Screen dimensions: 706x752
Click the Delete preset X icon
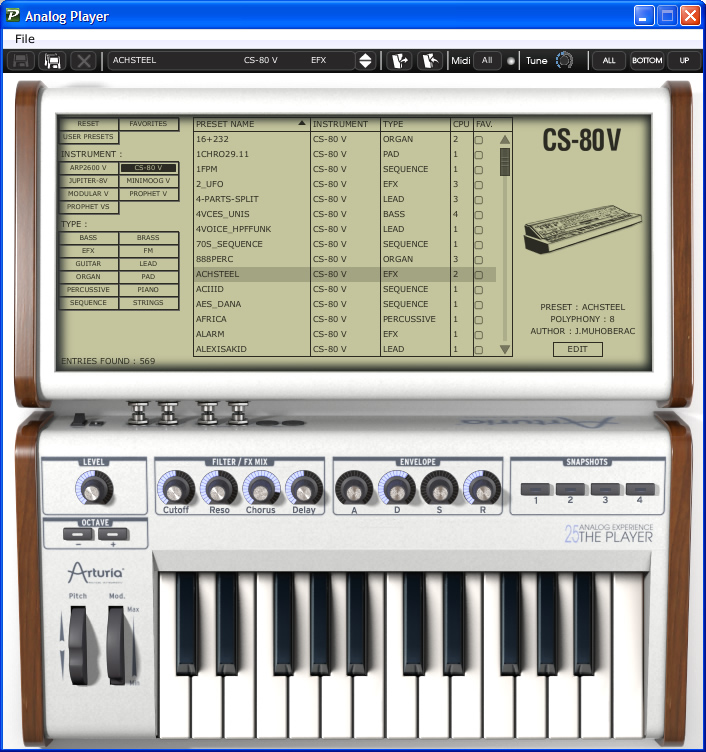83,61
